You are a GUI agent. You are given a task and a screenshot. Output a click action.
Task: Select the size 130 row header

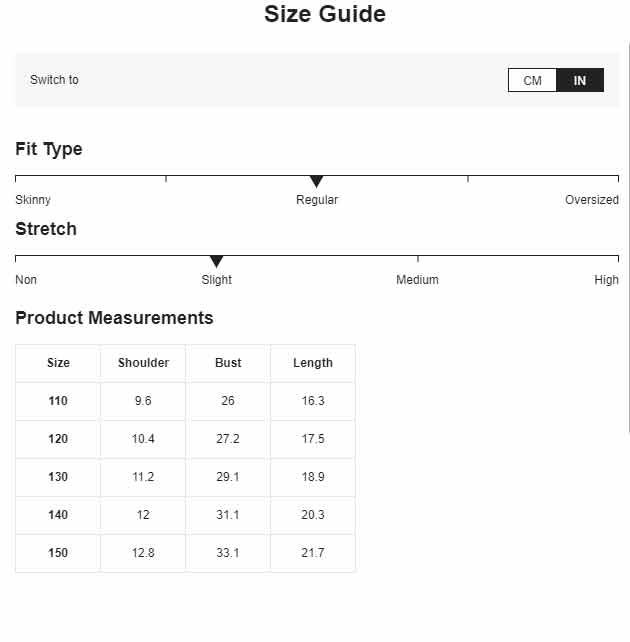(x=58, y=477)
